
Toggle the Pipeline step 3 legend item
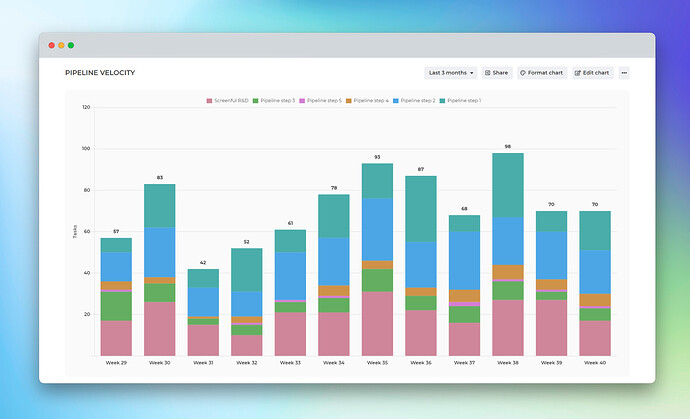tap(274, 101)
